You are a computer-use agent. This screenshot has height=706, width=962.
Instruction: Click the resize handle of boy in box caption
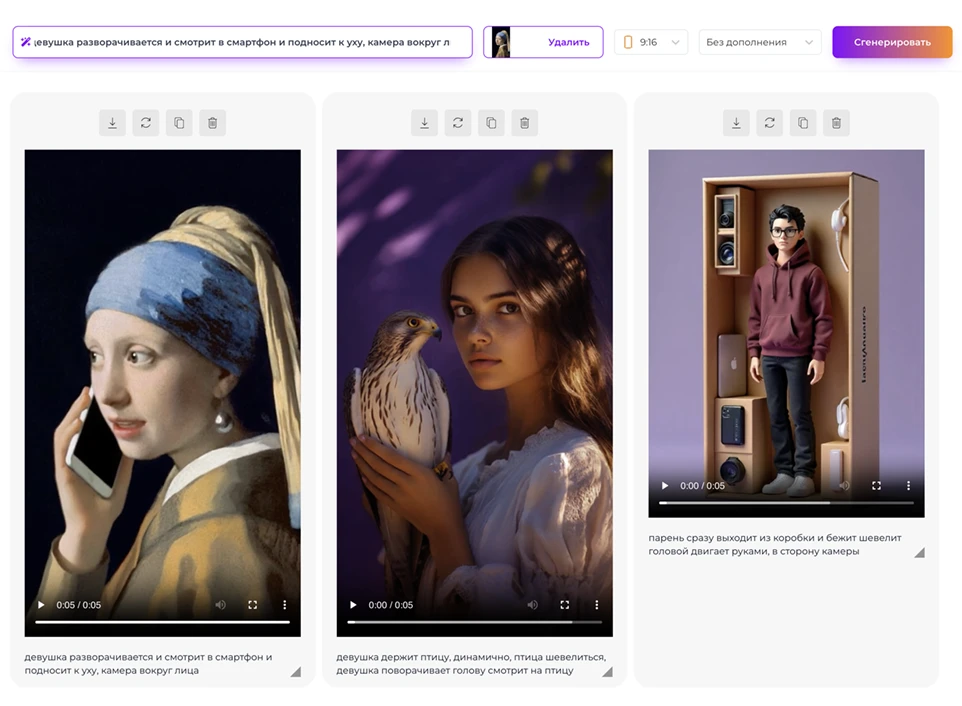(x=919, y=553)
